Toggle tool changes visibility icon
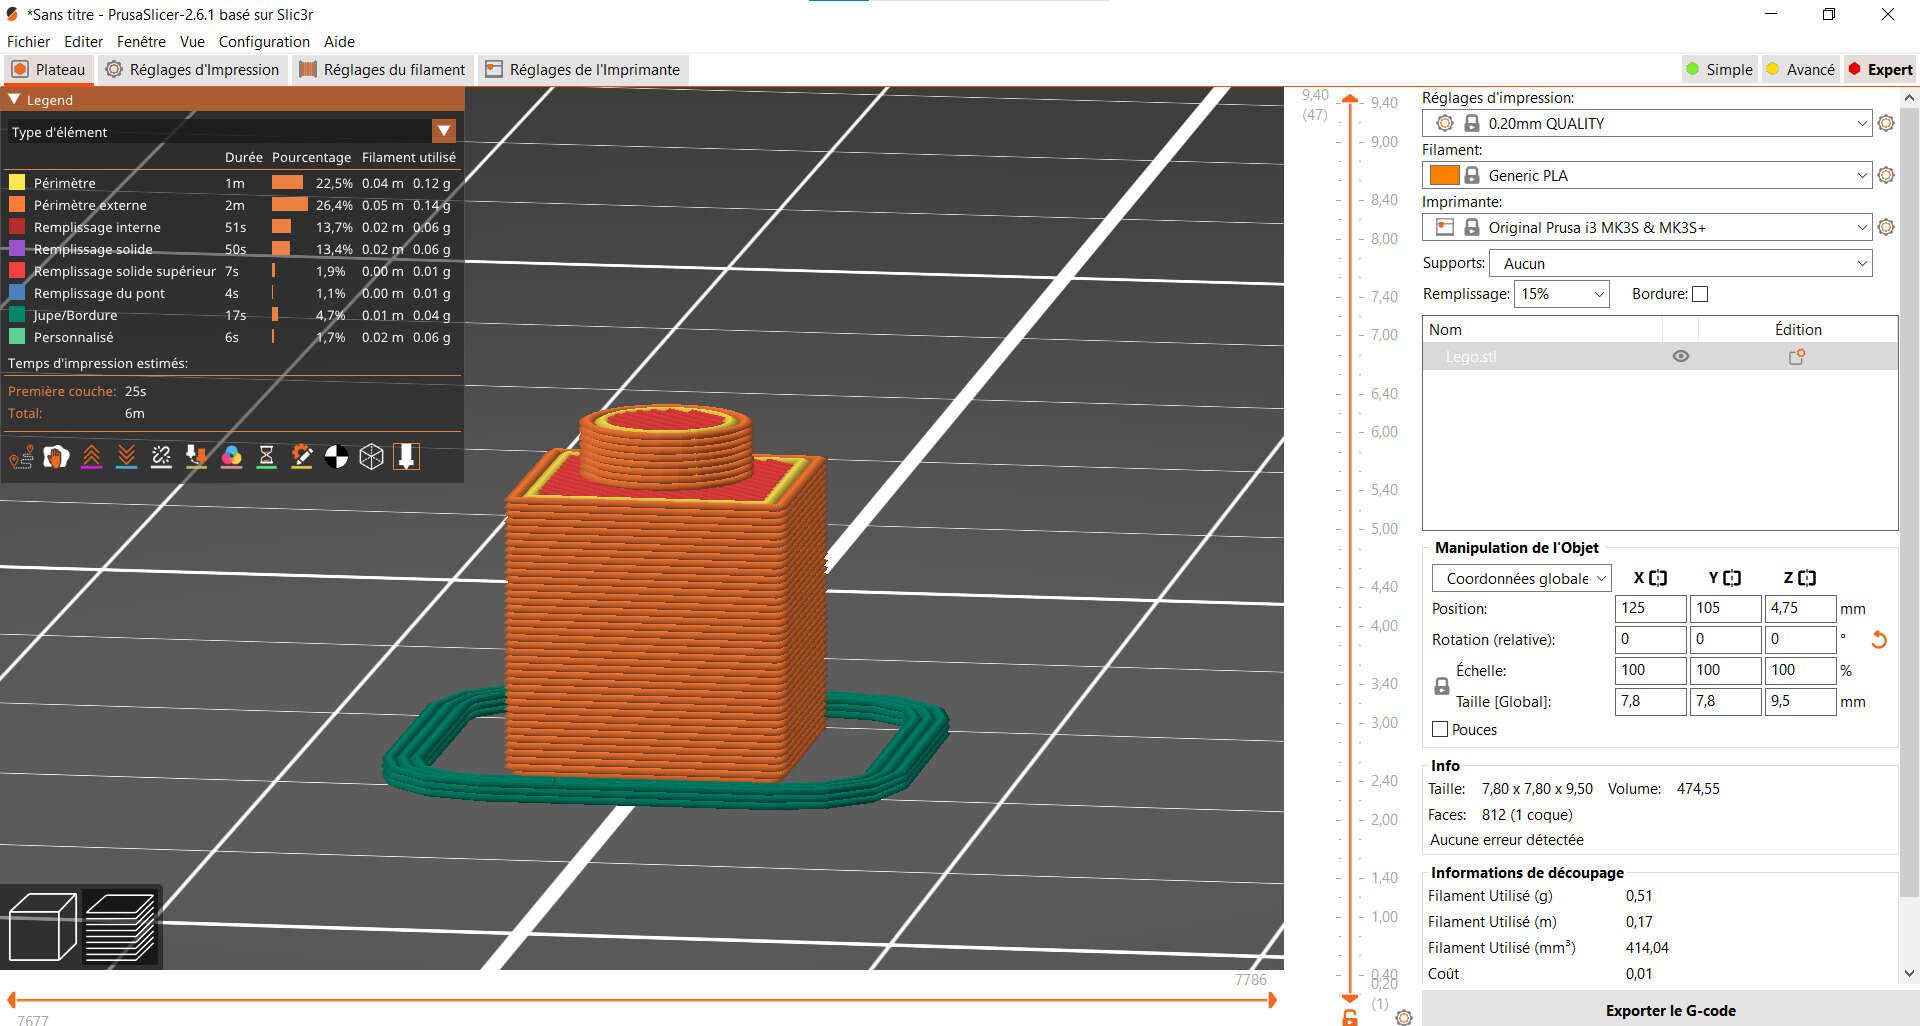The width and height of the screenshot is (1920, 1026). 196,457
